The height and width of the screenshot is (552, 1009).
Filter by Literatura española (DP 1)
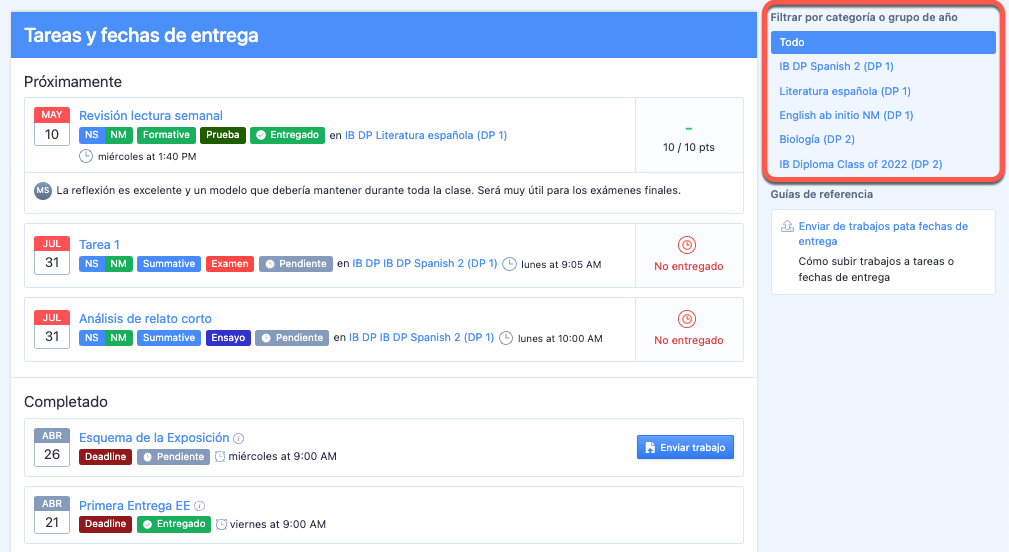[844, 91]
